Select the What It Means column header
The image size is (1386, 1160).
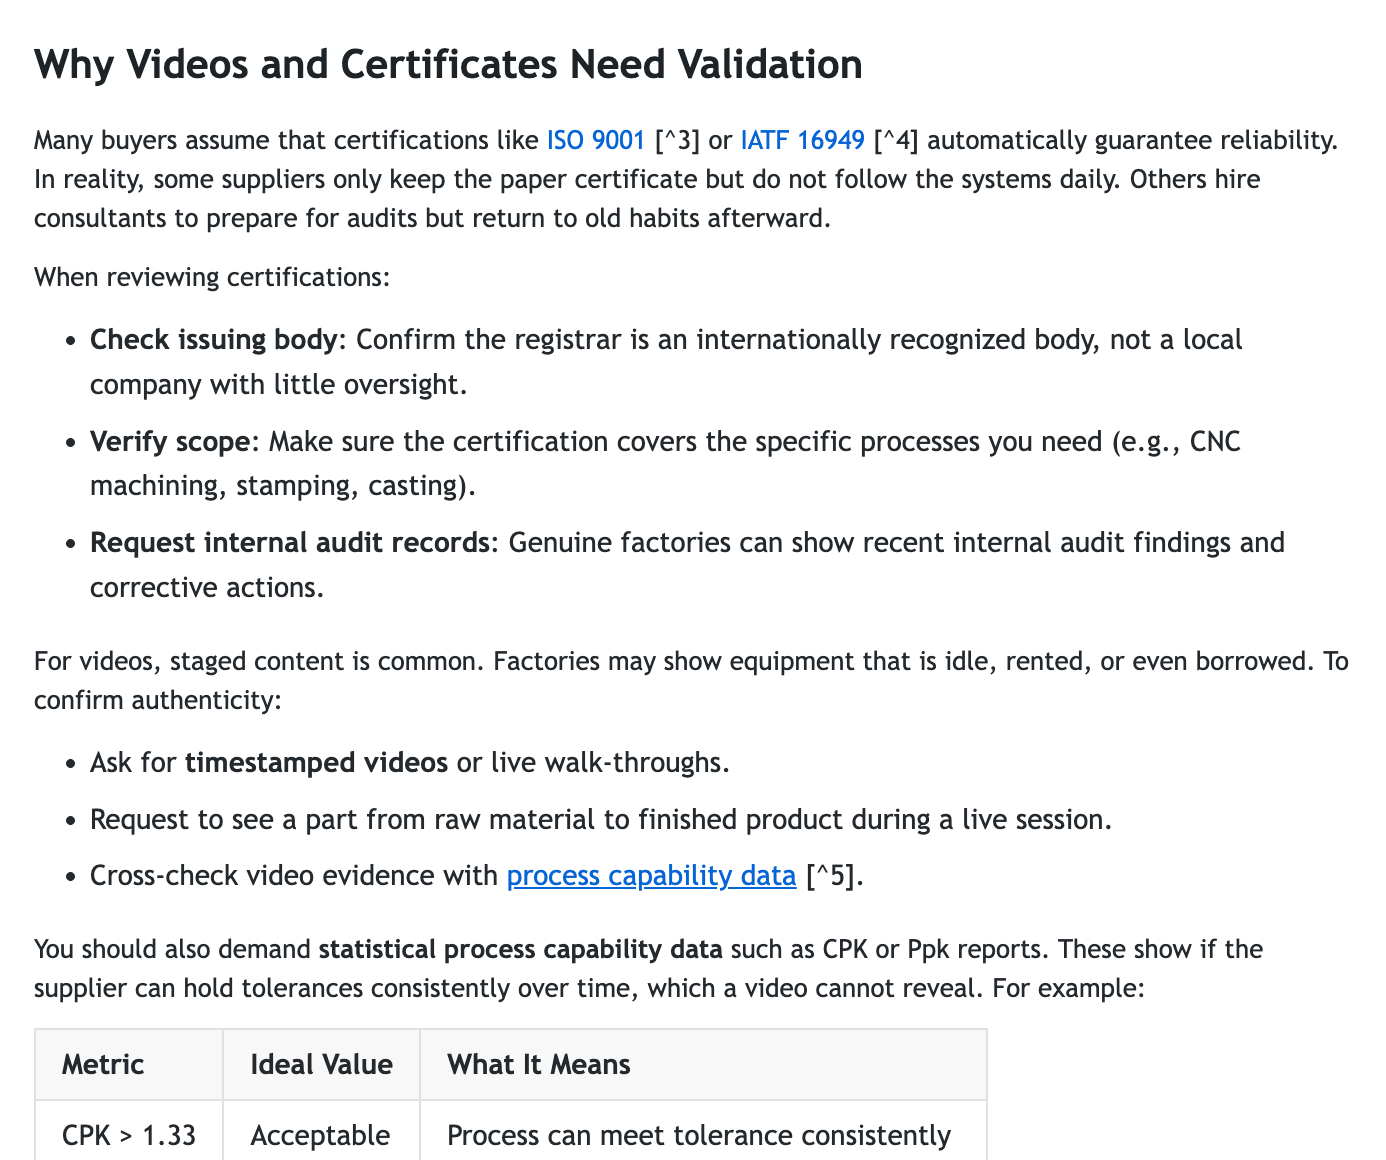pos(539,1065)
